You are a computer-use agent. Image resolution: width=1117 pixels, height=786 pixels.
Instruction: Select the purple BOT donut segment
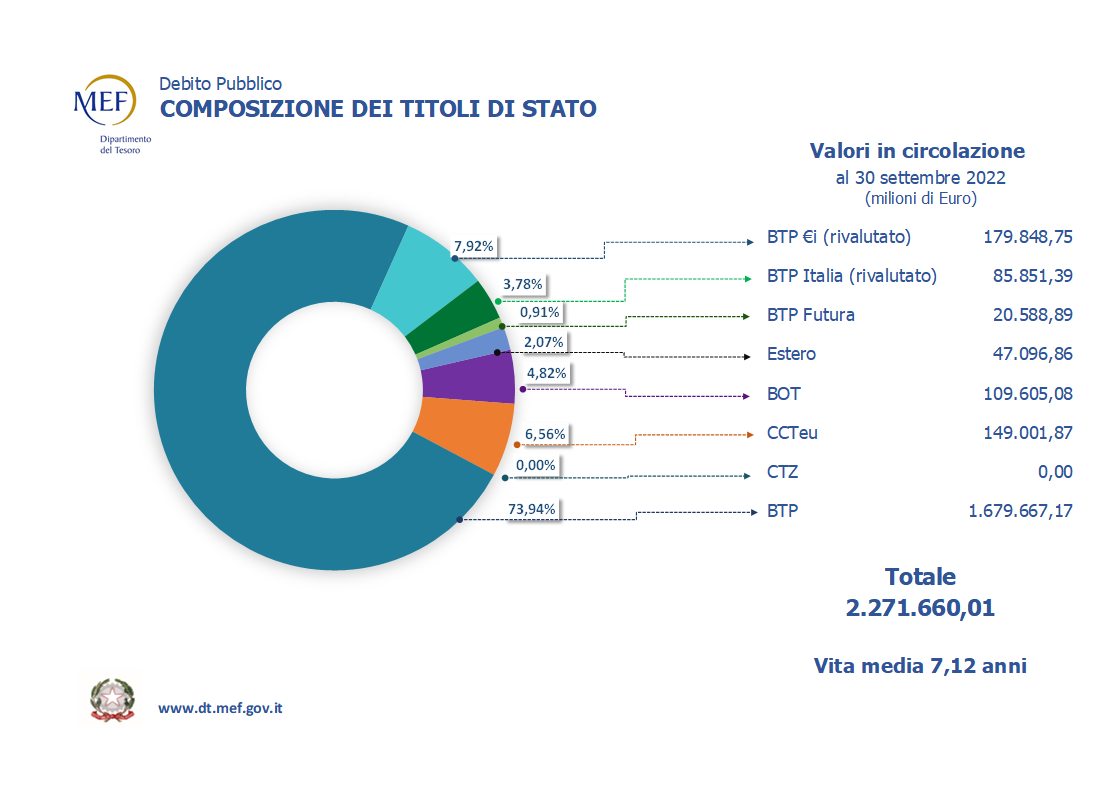(470, 376)
